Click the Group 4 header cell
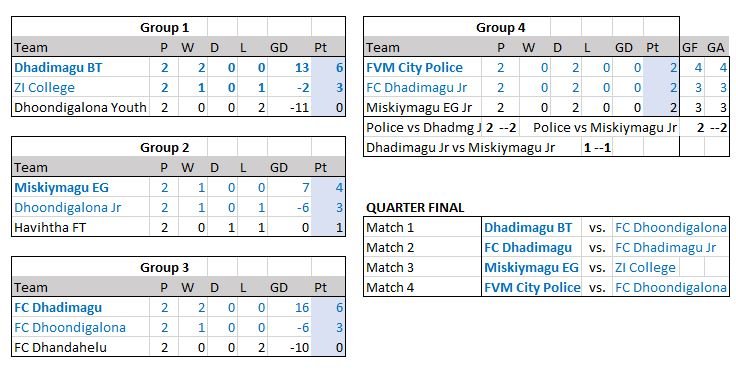This screenshot has height=376, width=736. (500, 28)
